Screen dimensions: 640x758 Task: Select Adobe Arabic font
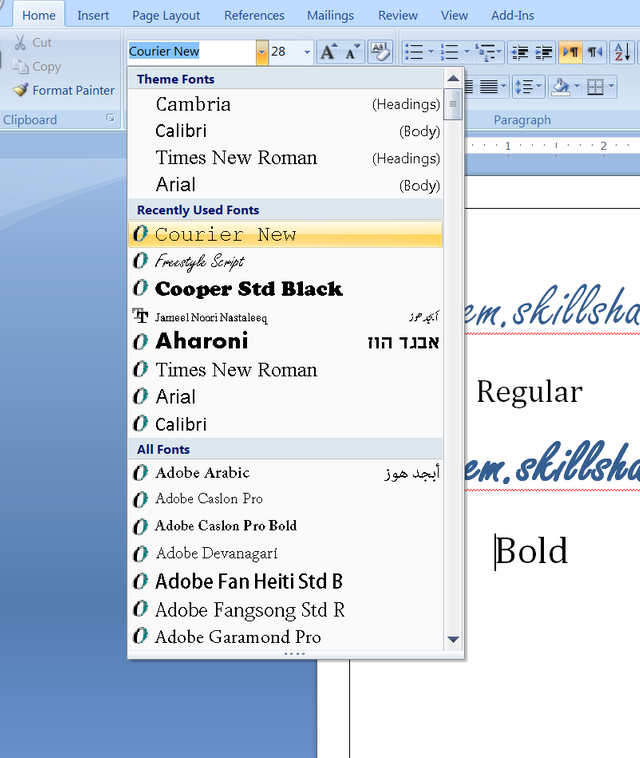[285, 472]
